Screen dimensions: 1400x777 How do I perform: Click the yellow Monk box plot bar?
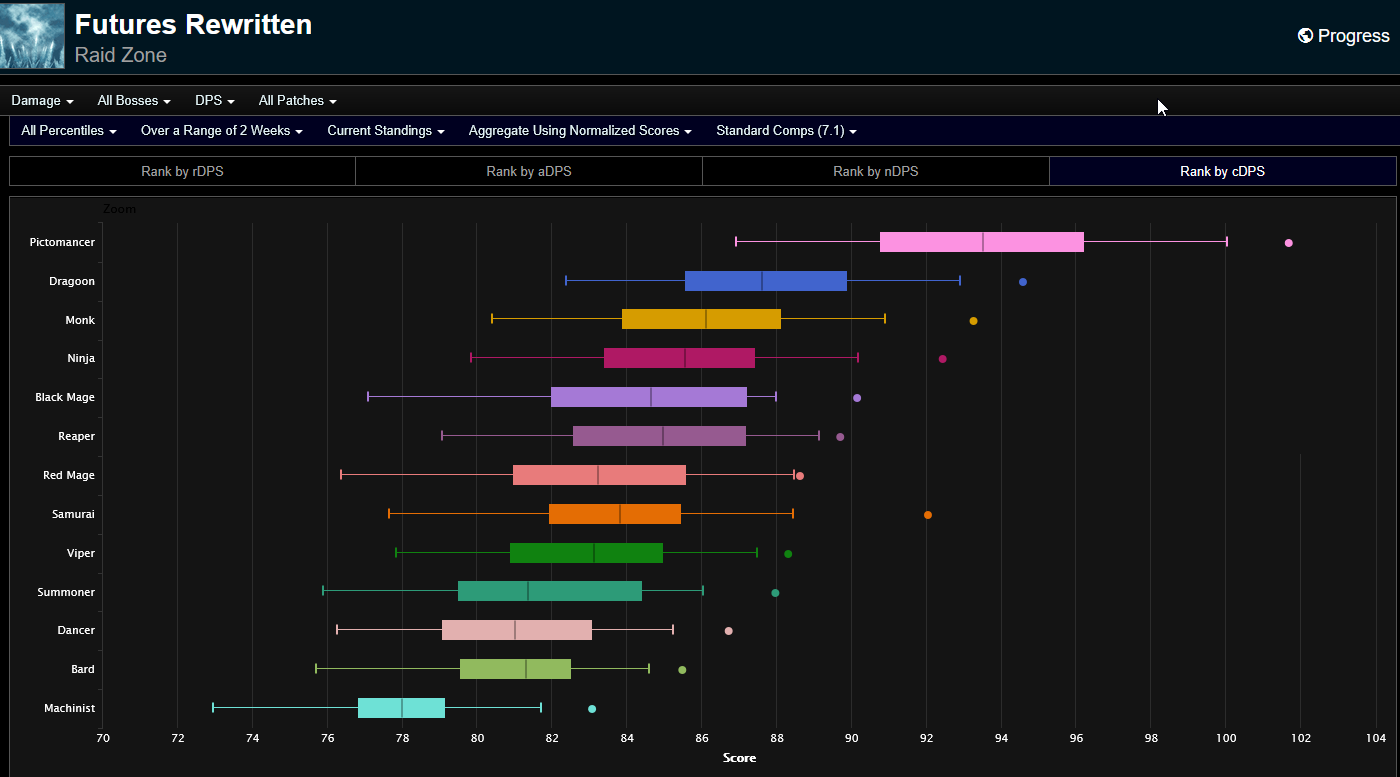pyautogui.click(x=701, y=319)
